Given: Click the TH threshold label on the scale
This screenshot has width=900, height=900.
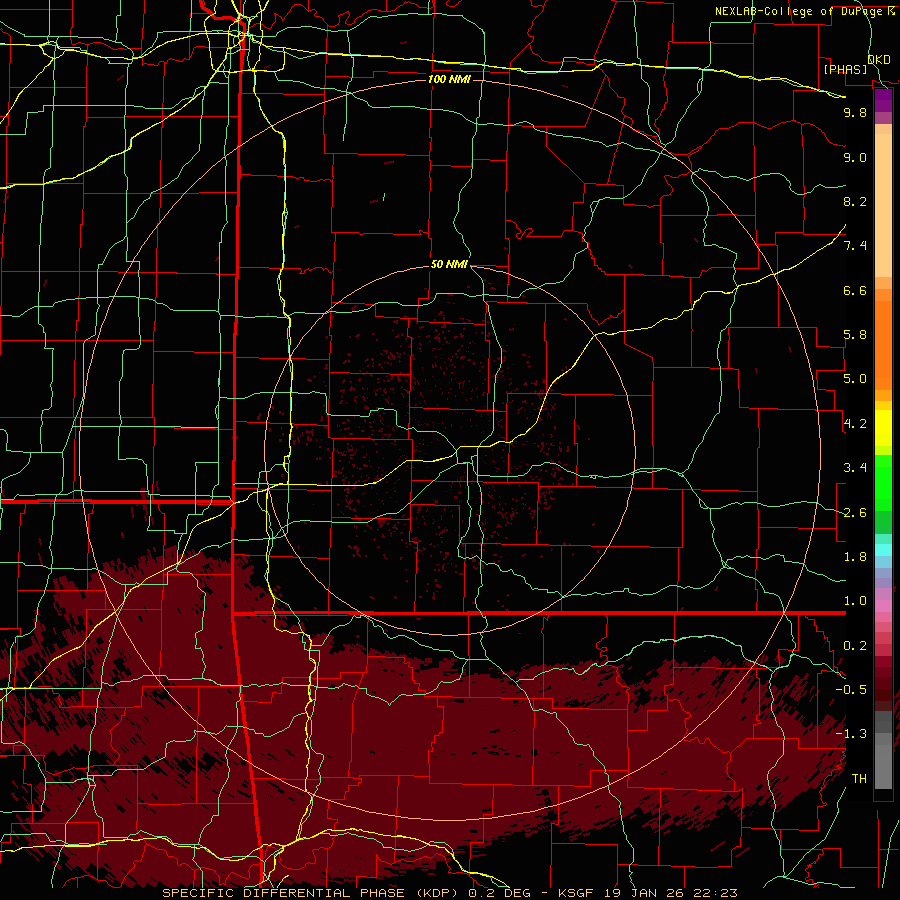Looking at the screenshot, I should pos(859,779).
